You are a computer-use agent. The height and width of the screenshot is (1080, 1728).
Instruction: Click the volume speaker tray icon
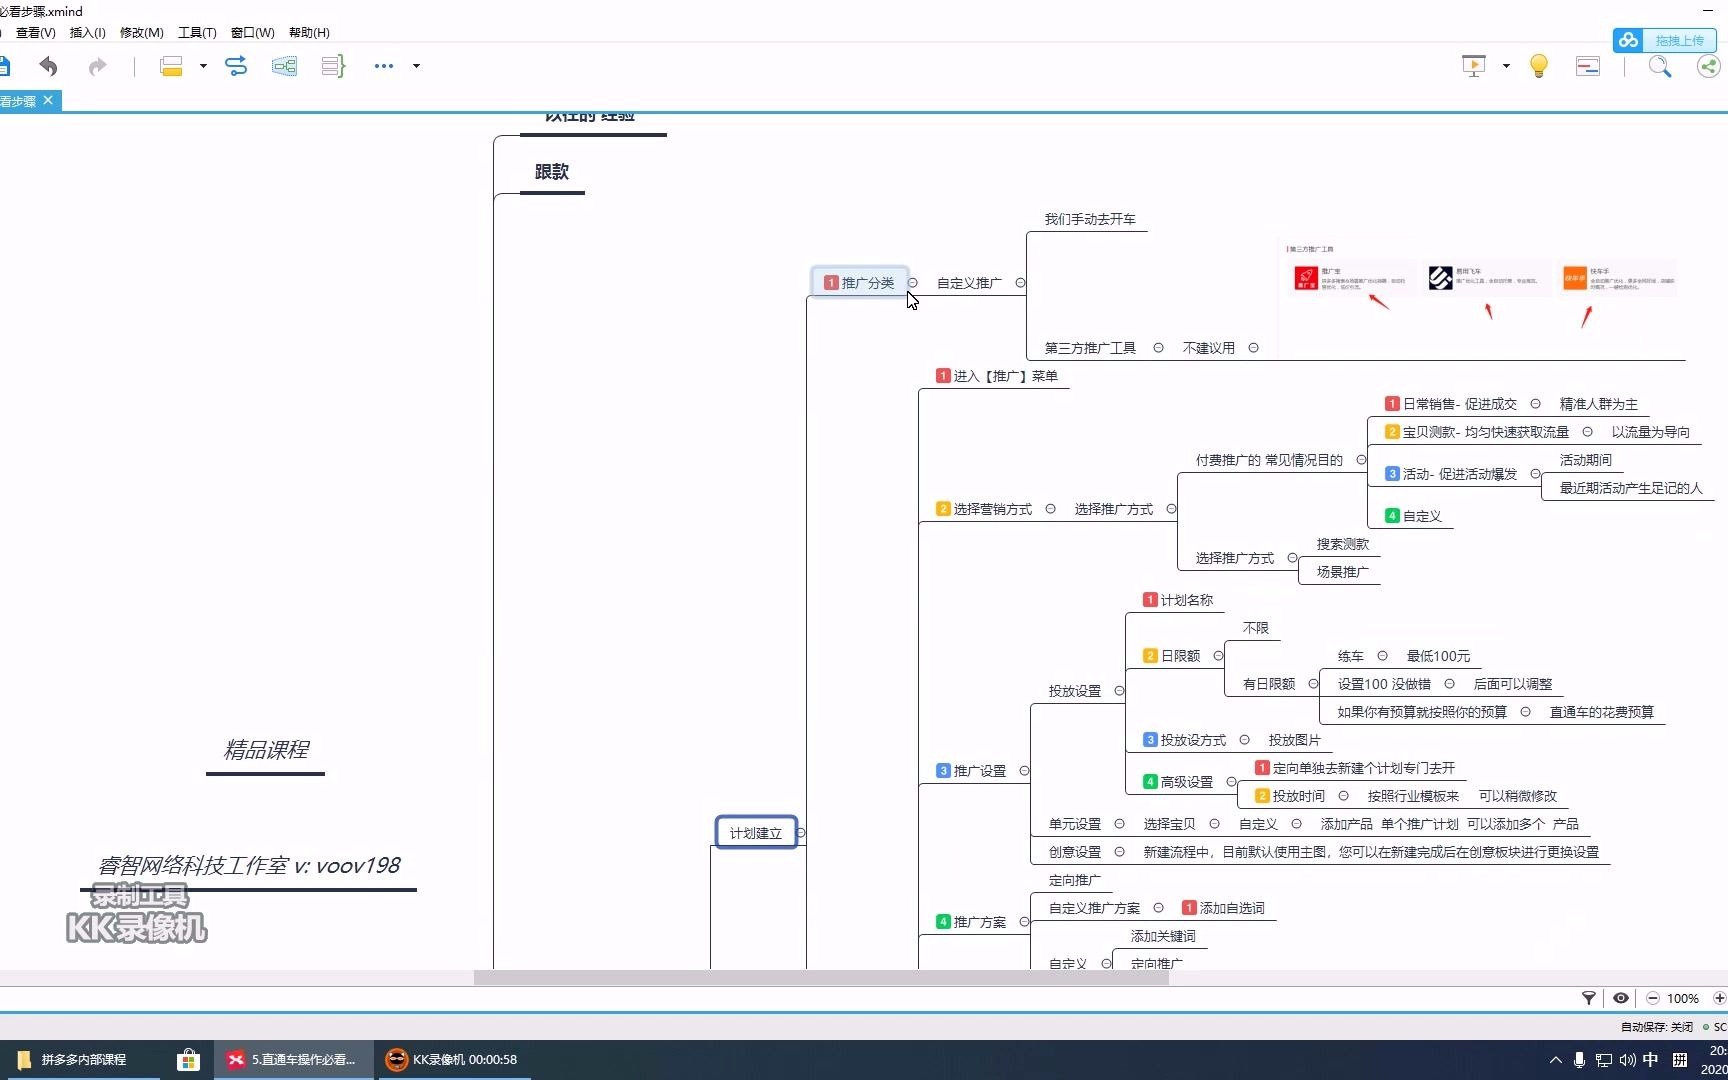(x=1627, y=1060)
